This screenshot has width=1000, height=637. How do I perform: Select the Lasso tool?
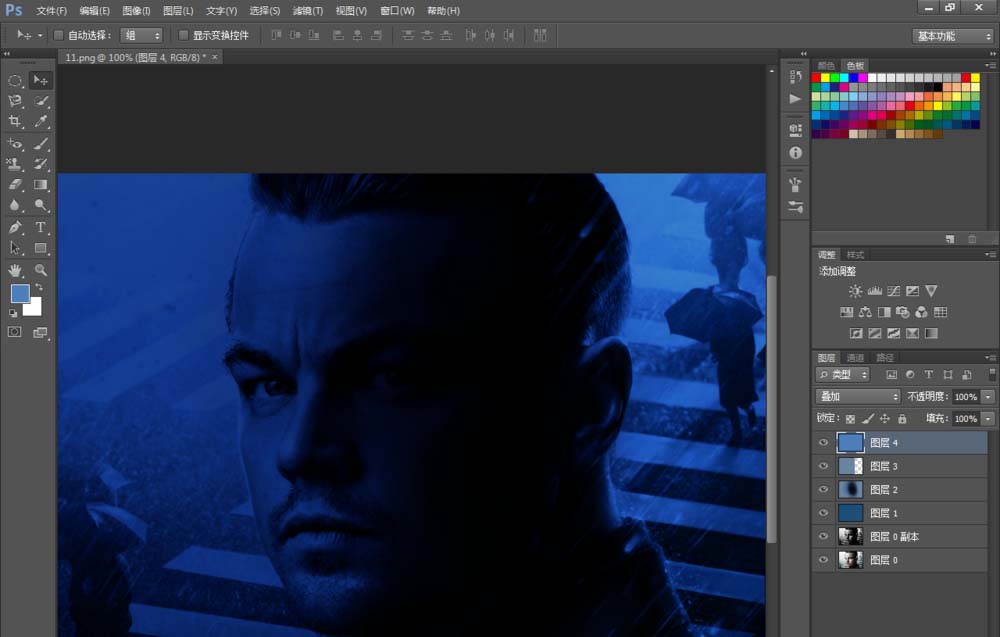pos(15,101)
